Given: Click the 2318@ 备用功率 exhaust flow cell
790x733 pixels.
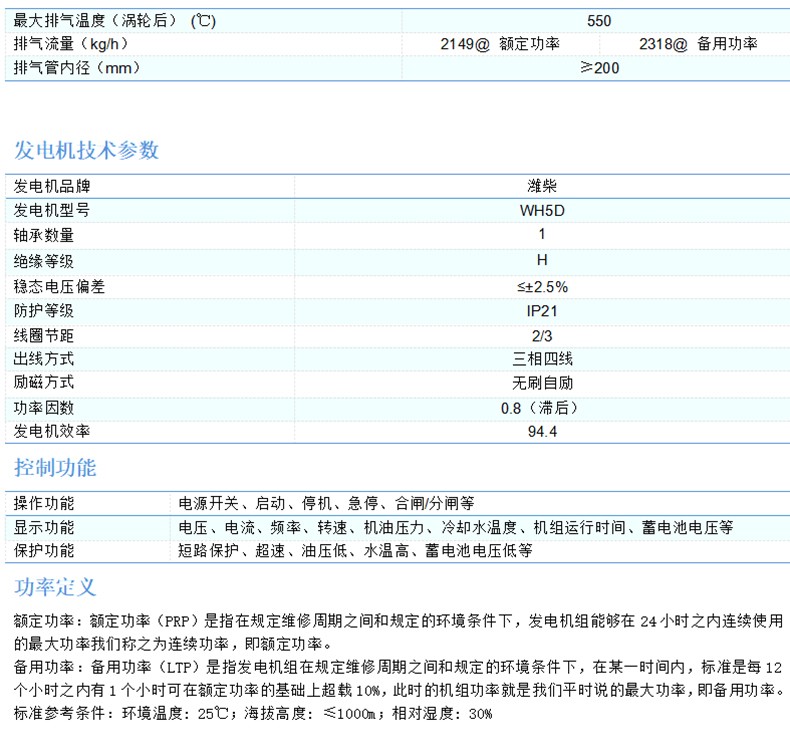Looking at the screenshot, I should point(697,44).
